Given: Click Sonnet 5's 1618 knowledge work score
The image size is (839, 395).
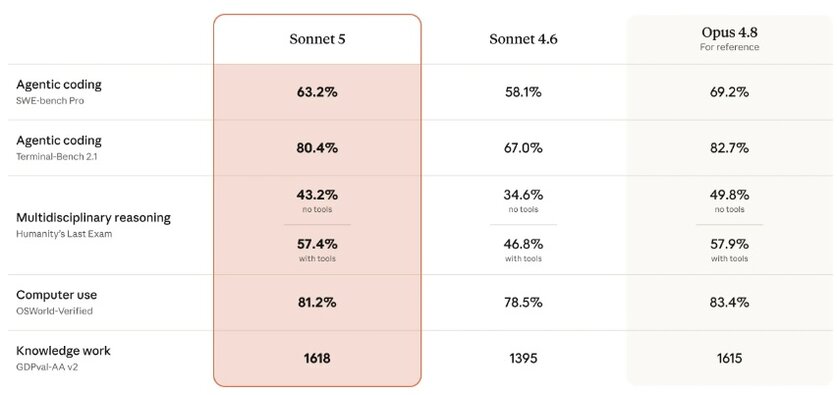Looking at the screenshot, I should (x=317, y=358).
